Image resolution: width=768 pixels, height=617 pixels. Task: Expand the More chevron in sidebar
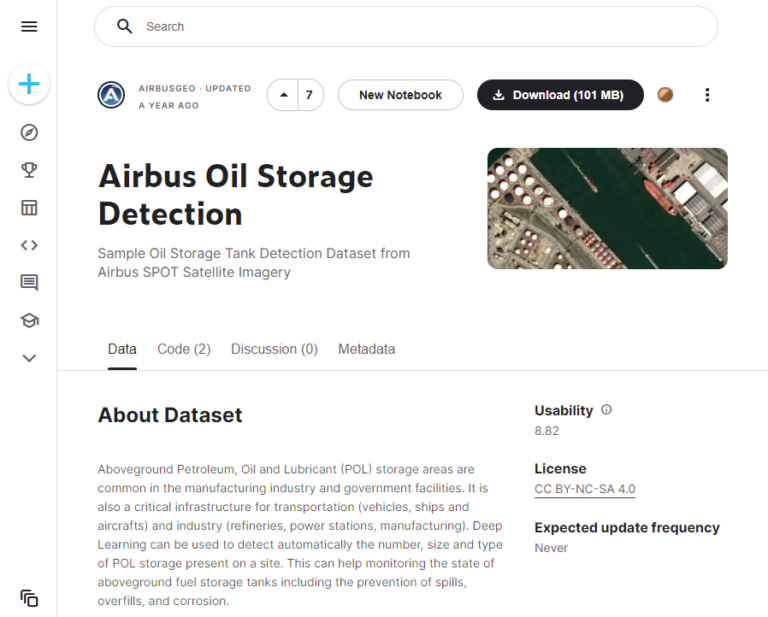[x=29, y=358]
